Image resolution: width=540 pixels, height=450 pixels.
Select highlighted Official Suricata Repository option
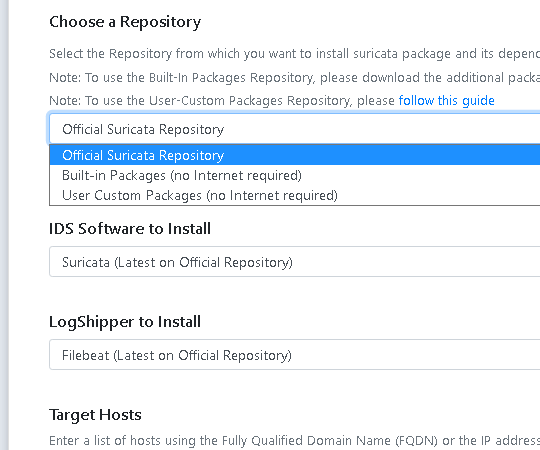coord(295,155)
